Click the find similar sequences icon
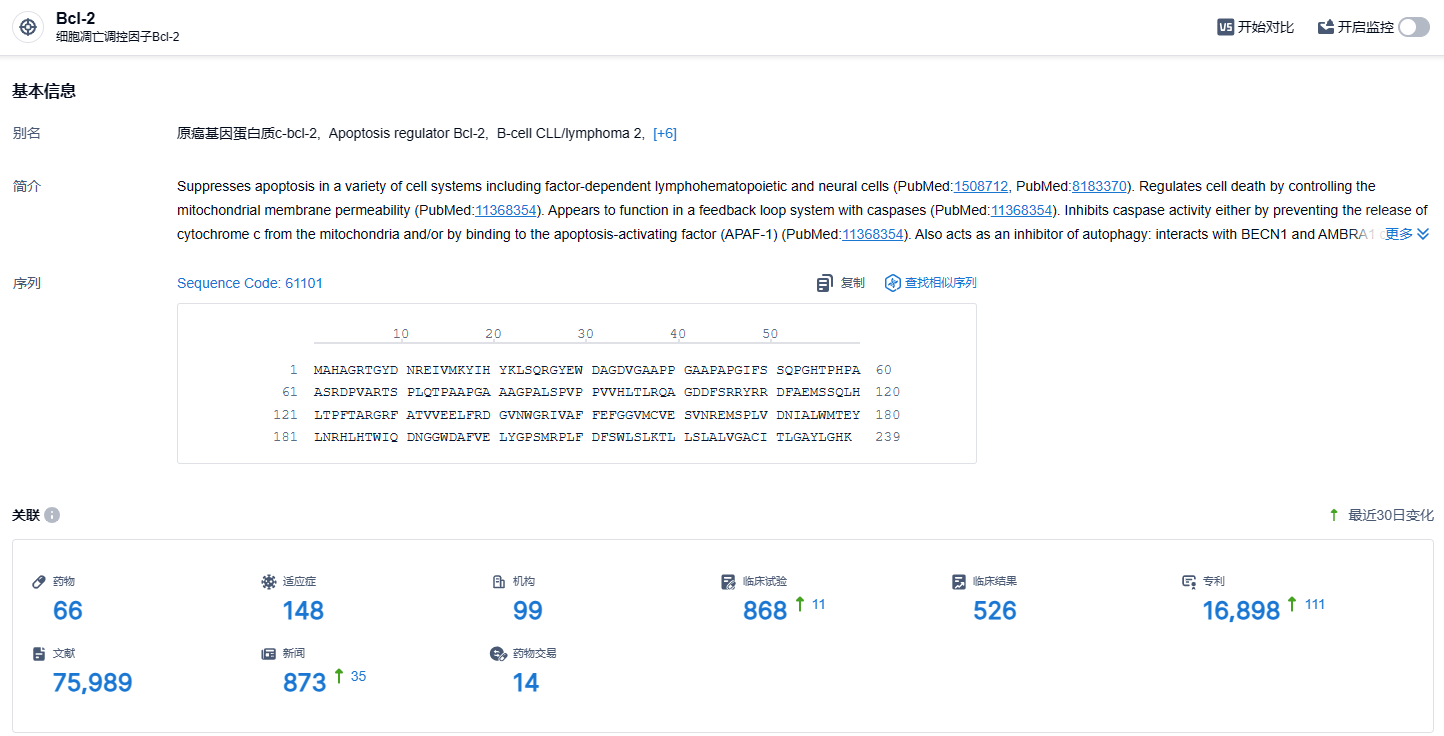 (x=893, y=284)
